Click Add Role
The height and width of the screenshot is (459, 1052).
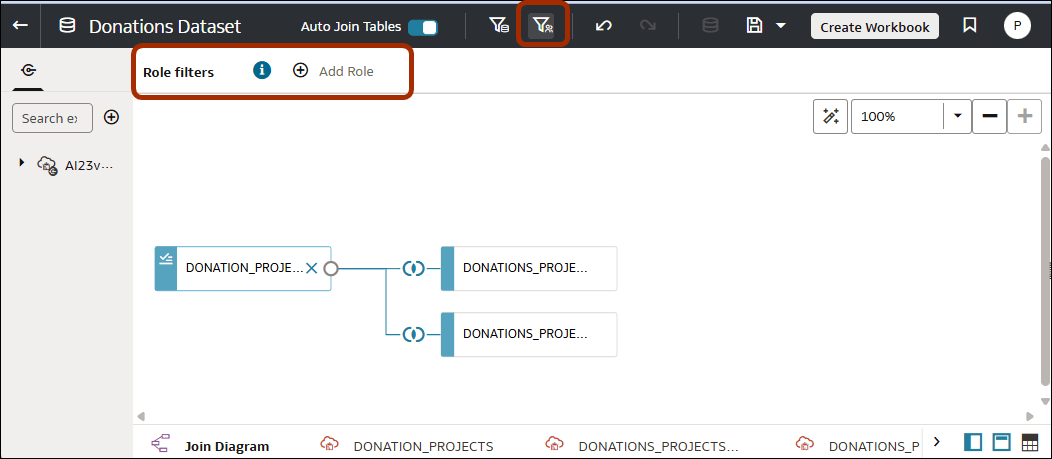[x=334, y=71]
